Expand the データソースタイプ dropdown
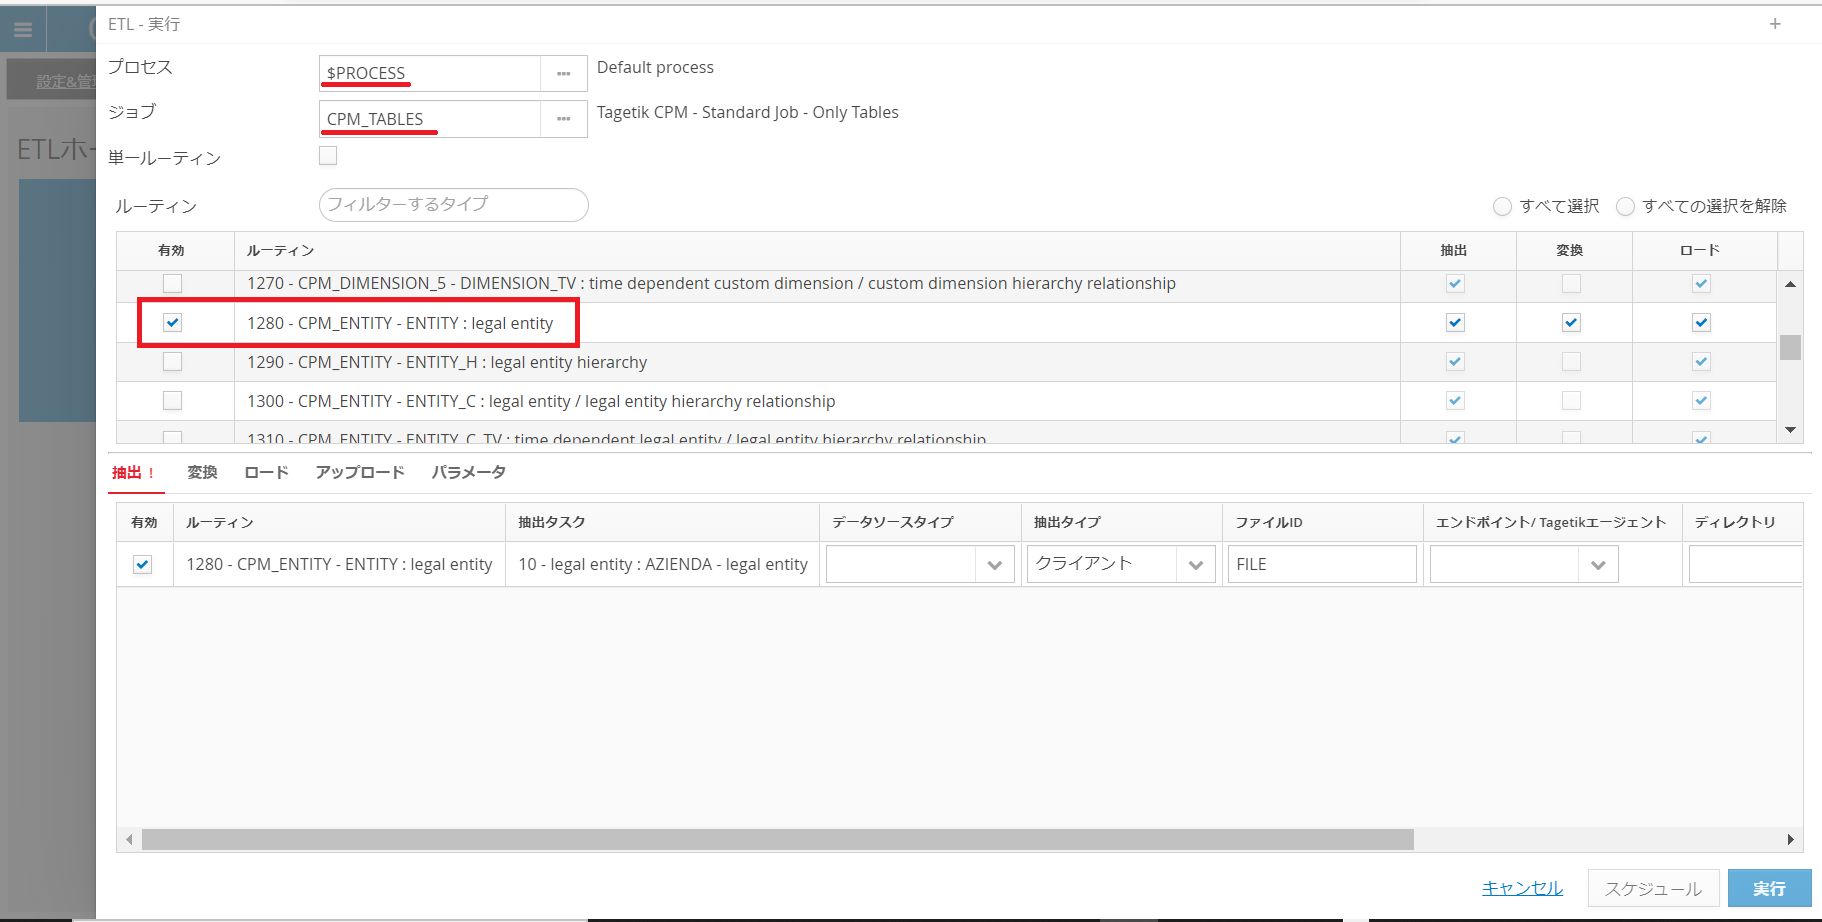Screen dimensions: 1822x922 (x=994, y=565)
